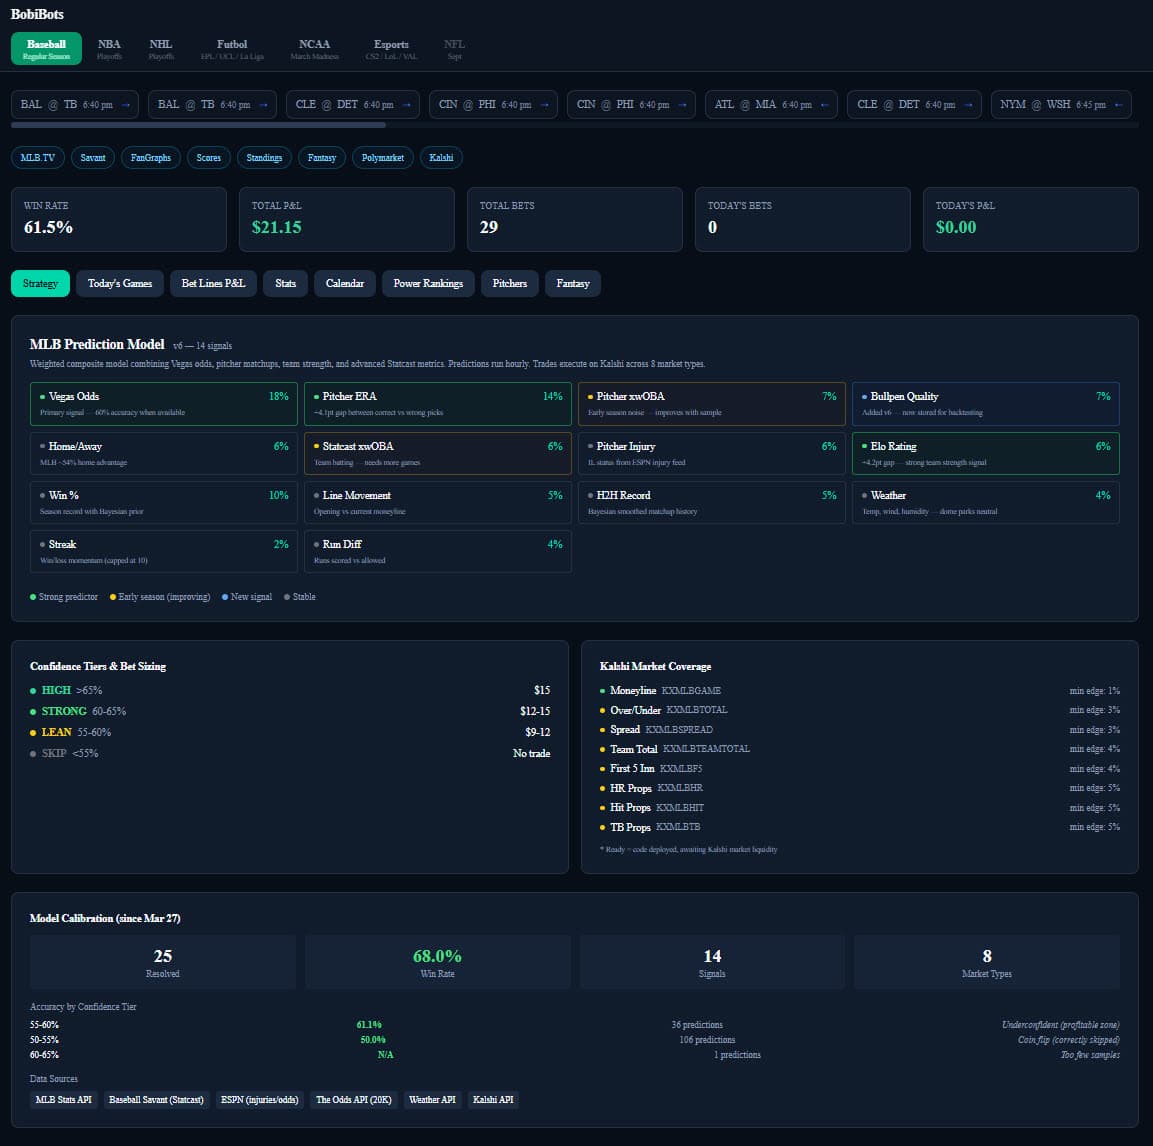Click the Moneyline KXMLBGAME market row
This screenshot has width=1153, height=1146.
[860, 691]
